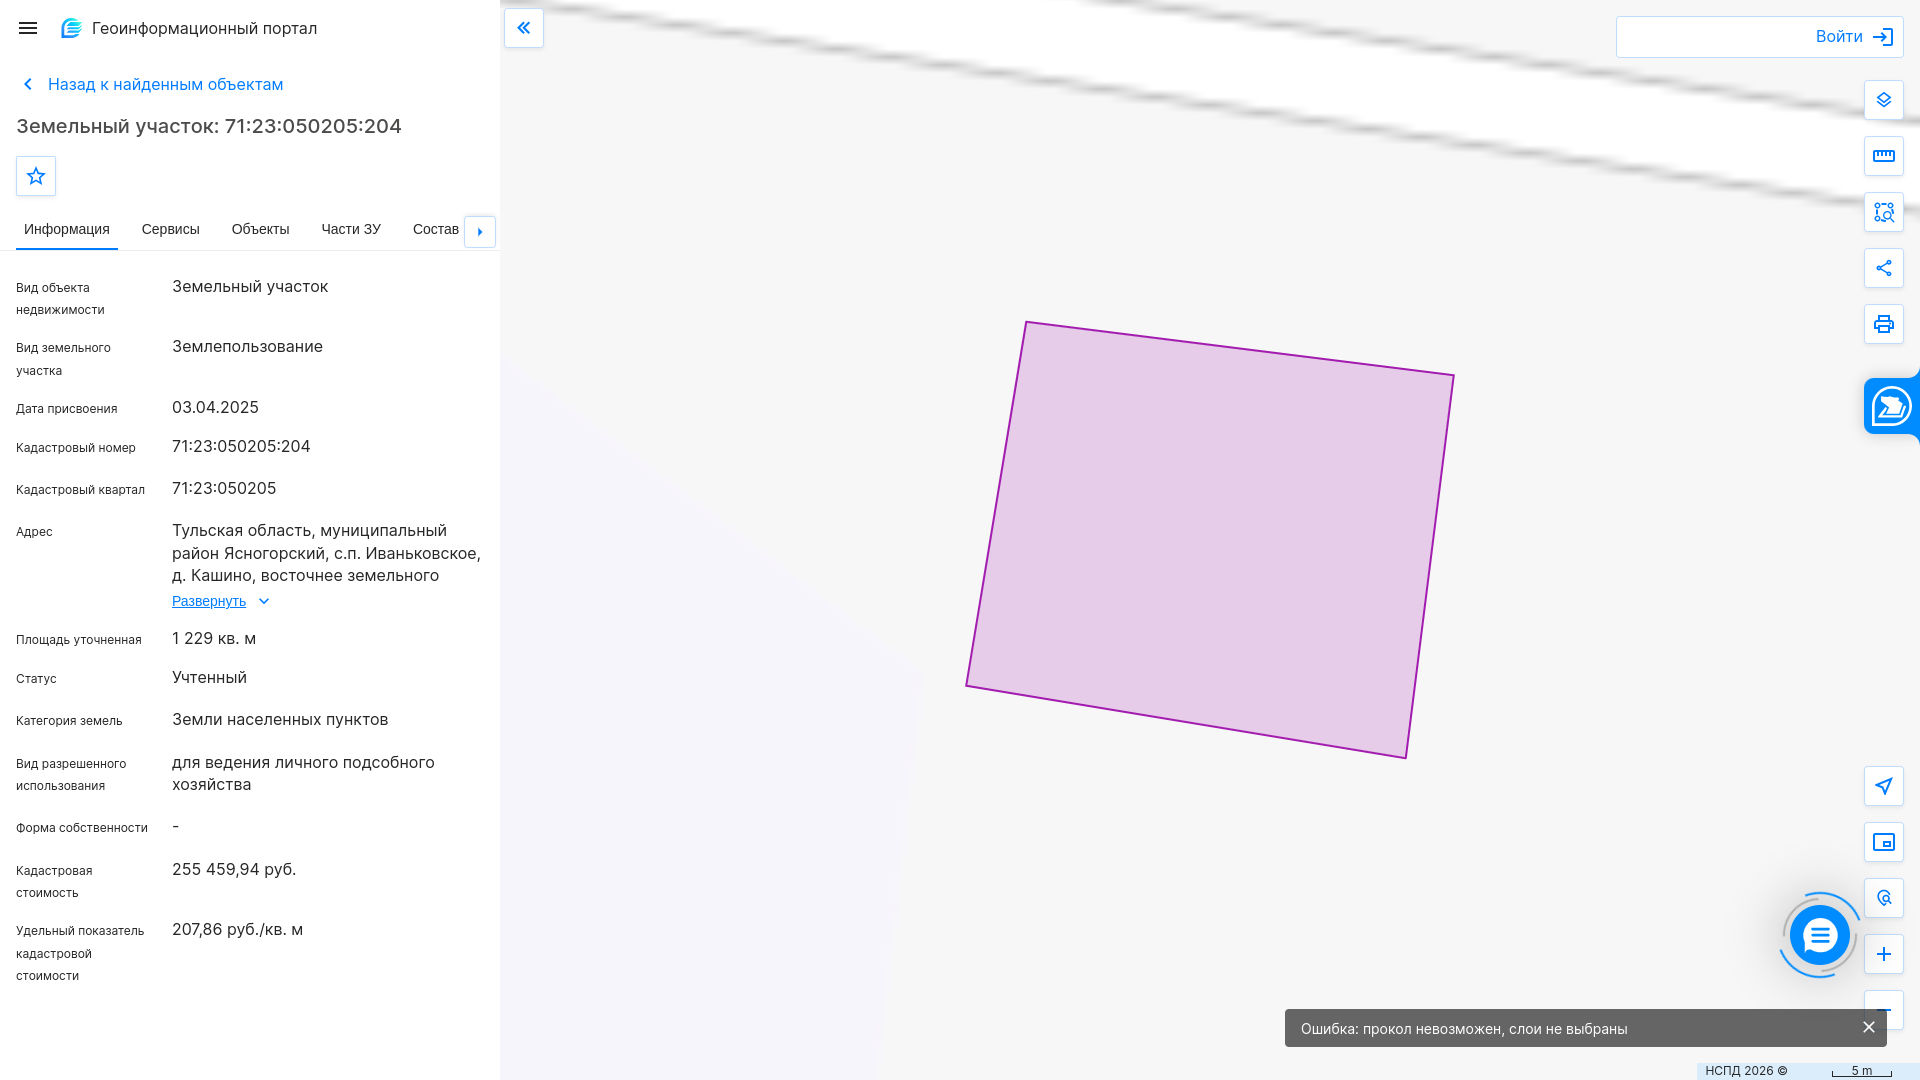Switch to the Части ЗУ tab

coord(351,230)
